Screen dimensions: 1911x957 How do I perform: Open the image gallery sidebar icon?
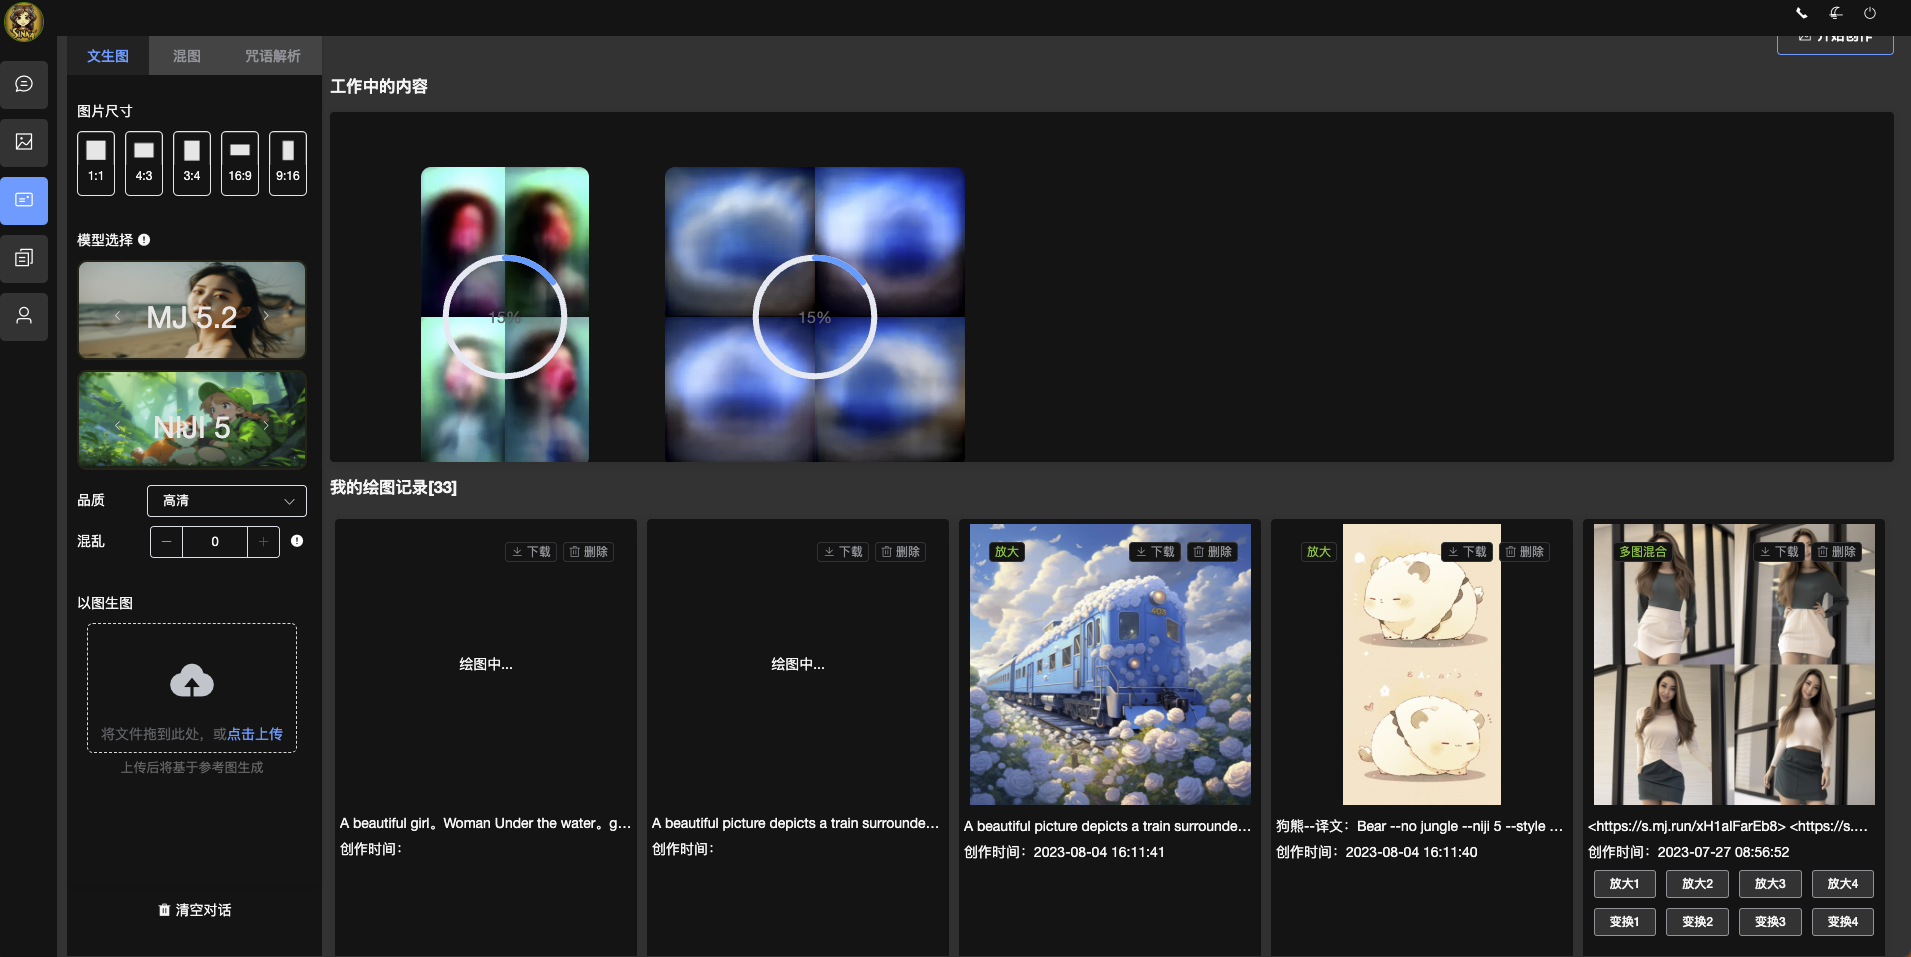[x=24, y=142]
